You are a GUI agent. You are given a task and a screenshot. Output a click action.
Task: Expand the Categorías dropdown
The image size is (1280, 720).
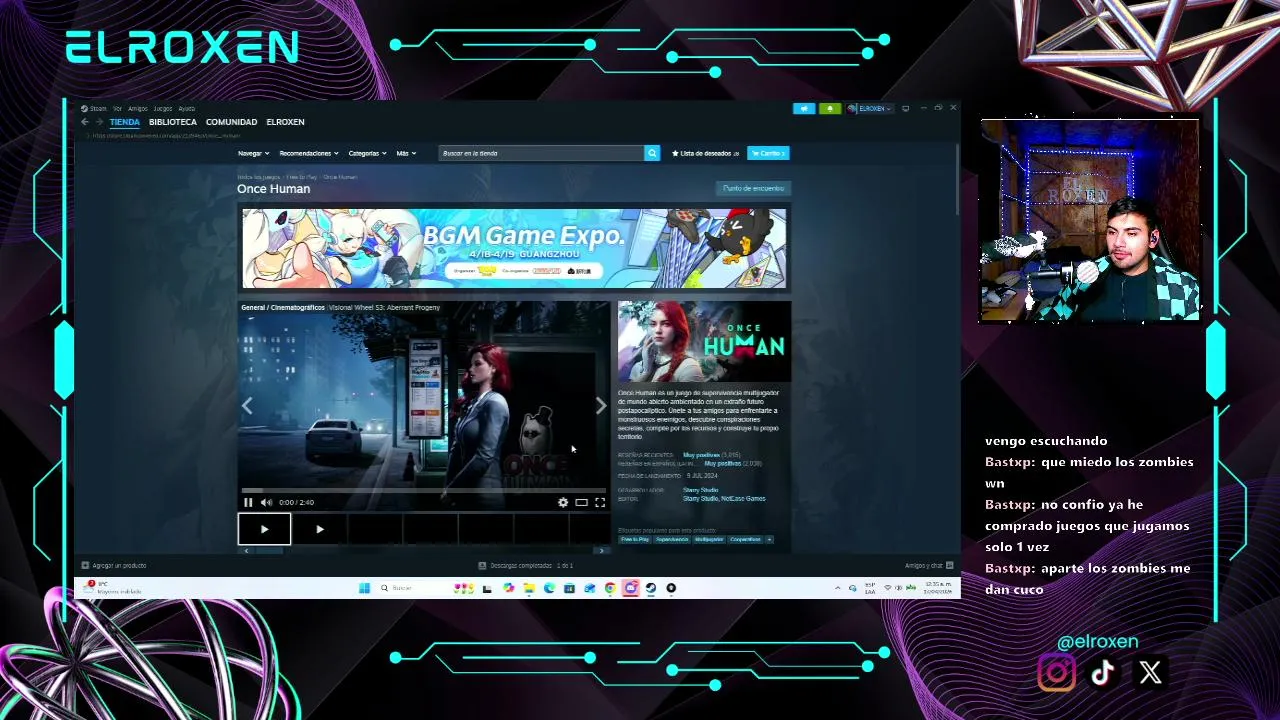point(367,153)
